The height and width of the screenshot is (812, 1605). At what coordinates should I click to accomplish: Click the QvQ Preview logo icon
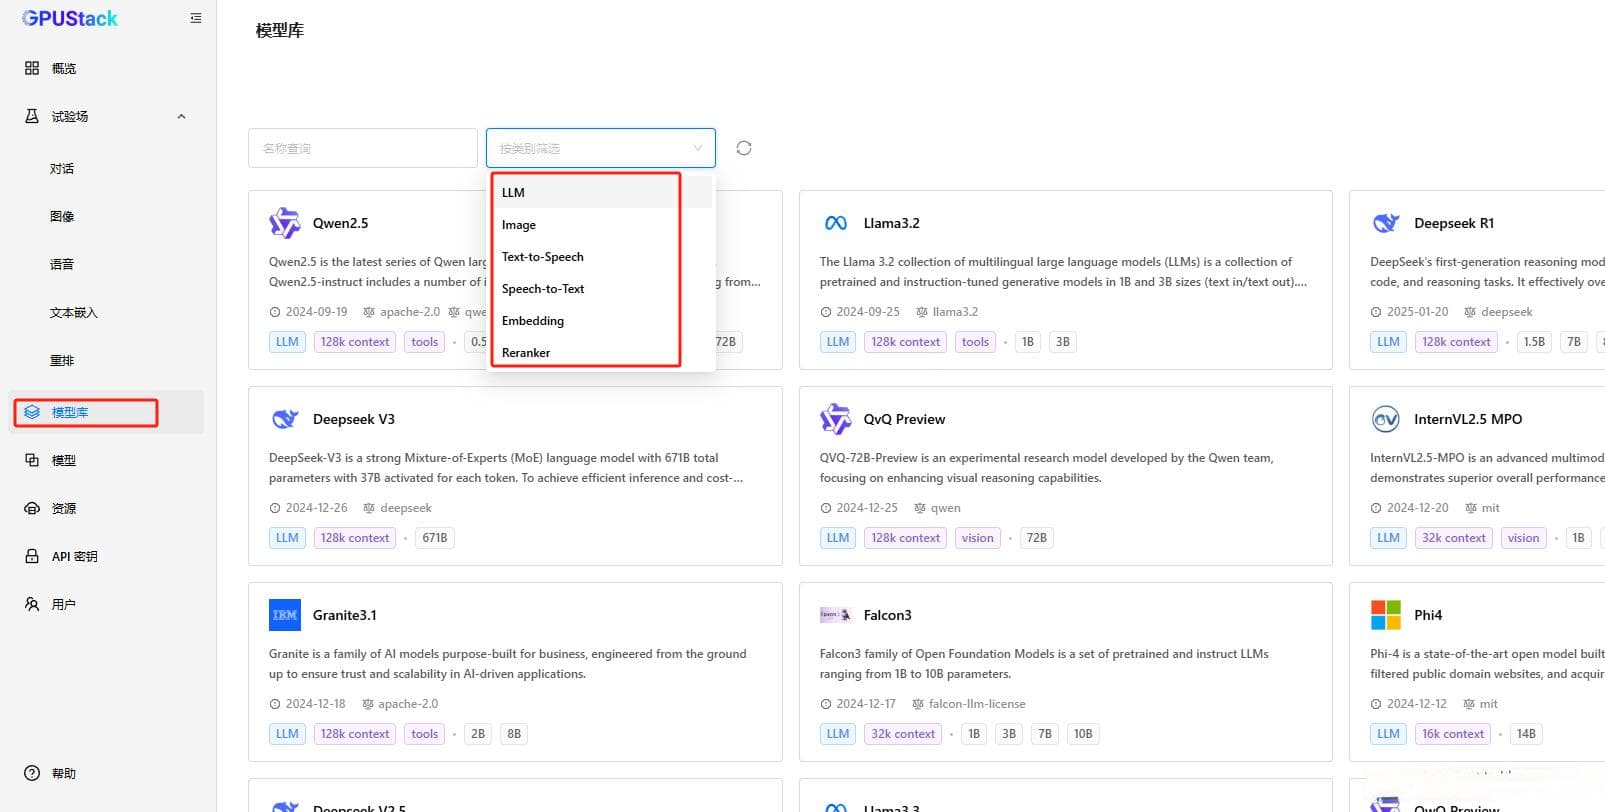coord(836,419)
